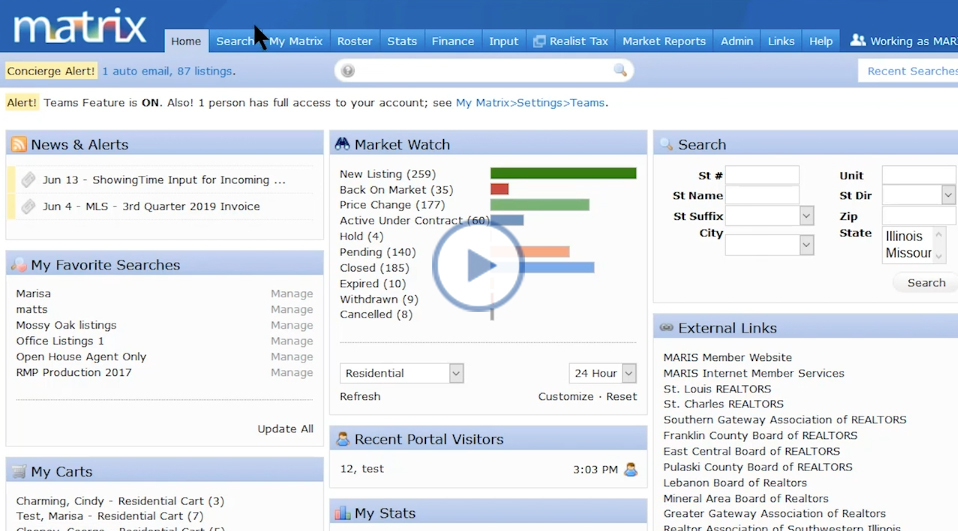Click the Price Change light green bar
Screen dimensions: 958x531
(540, 205)
